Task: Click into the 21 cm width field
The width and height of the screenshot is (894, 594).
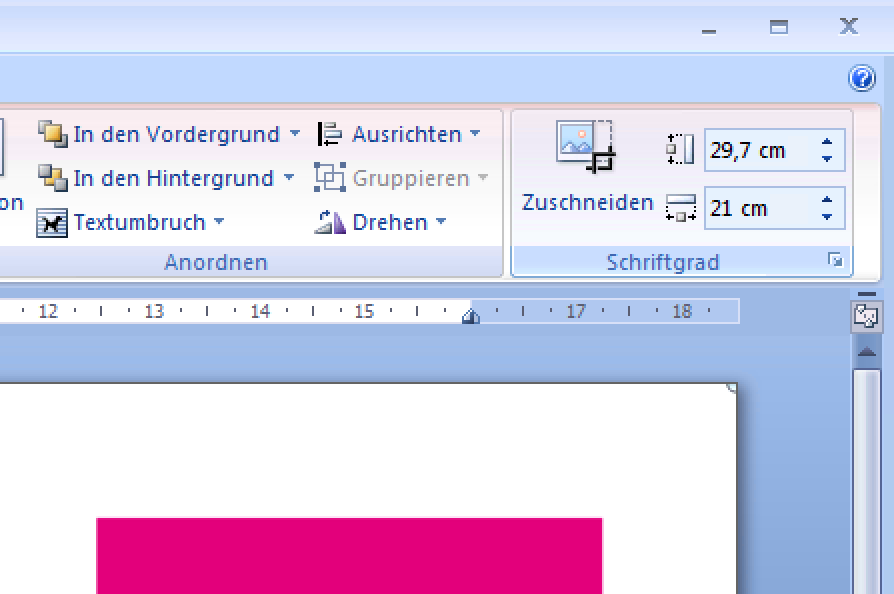Action: (756, 209)
